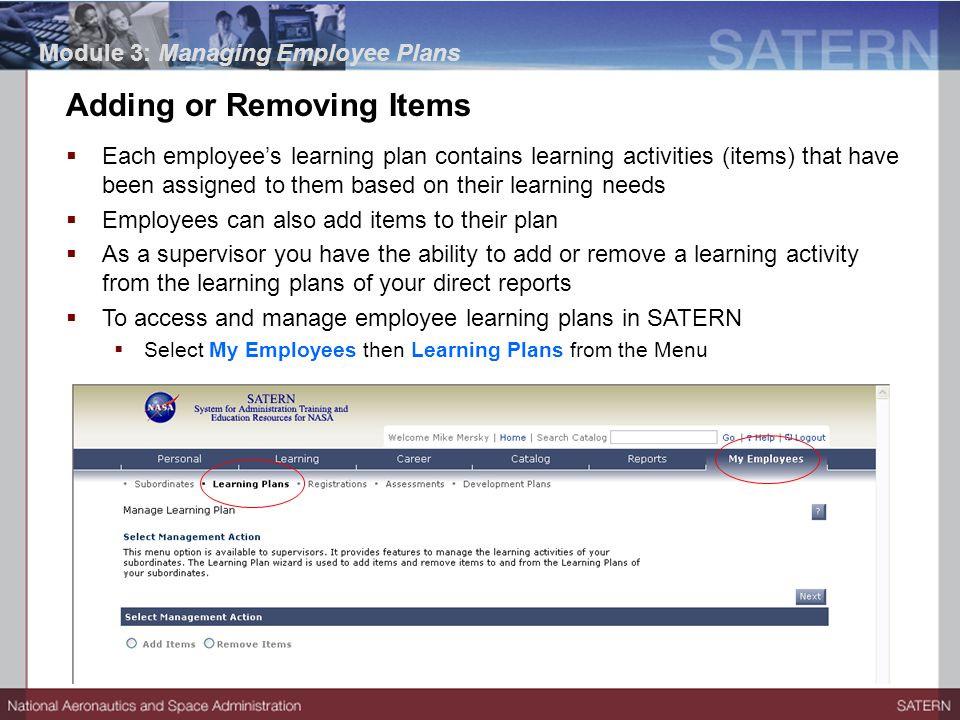Select the Add Items radio button

click(x=132, y=643)
